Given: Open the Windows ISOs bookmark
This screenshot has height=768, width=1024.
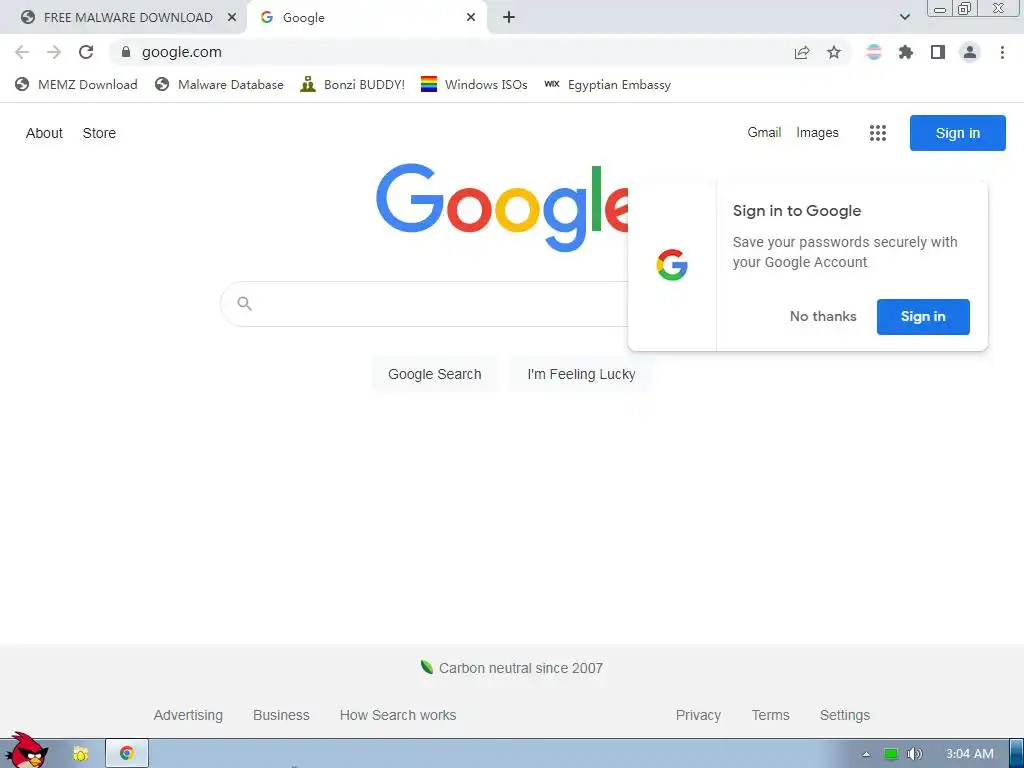Looking at the screenshot, I should coord(474,84).
